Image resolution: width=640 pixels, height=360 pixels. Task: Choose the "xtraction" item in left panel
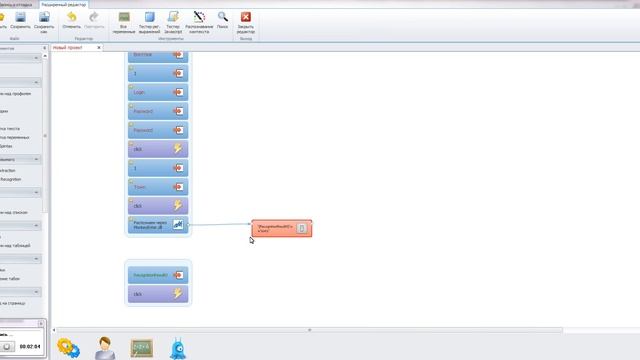tap(8, 170)
